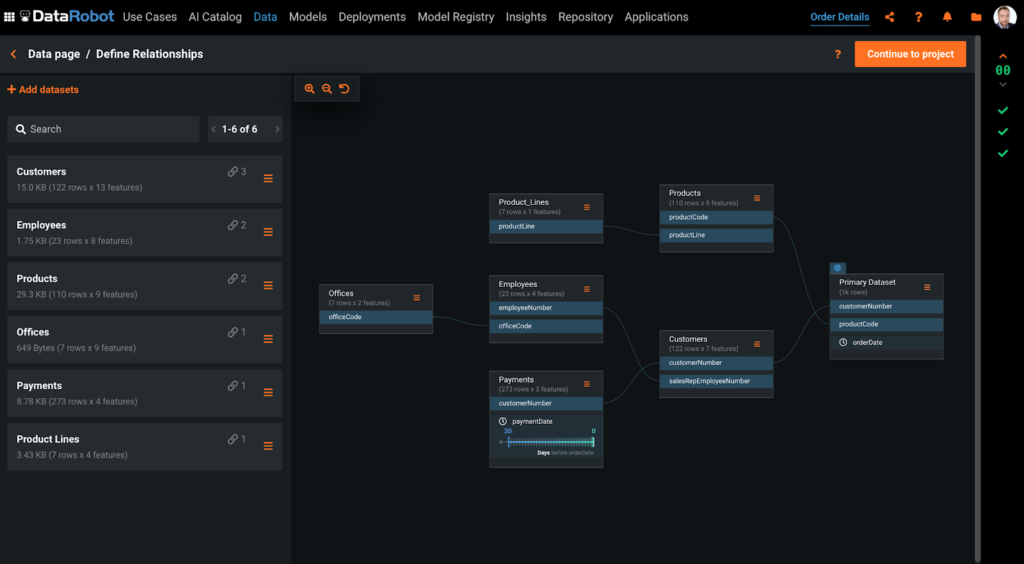Open Products node menu on canvas
1024x564 pixels.
[757, 198]
